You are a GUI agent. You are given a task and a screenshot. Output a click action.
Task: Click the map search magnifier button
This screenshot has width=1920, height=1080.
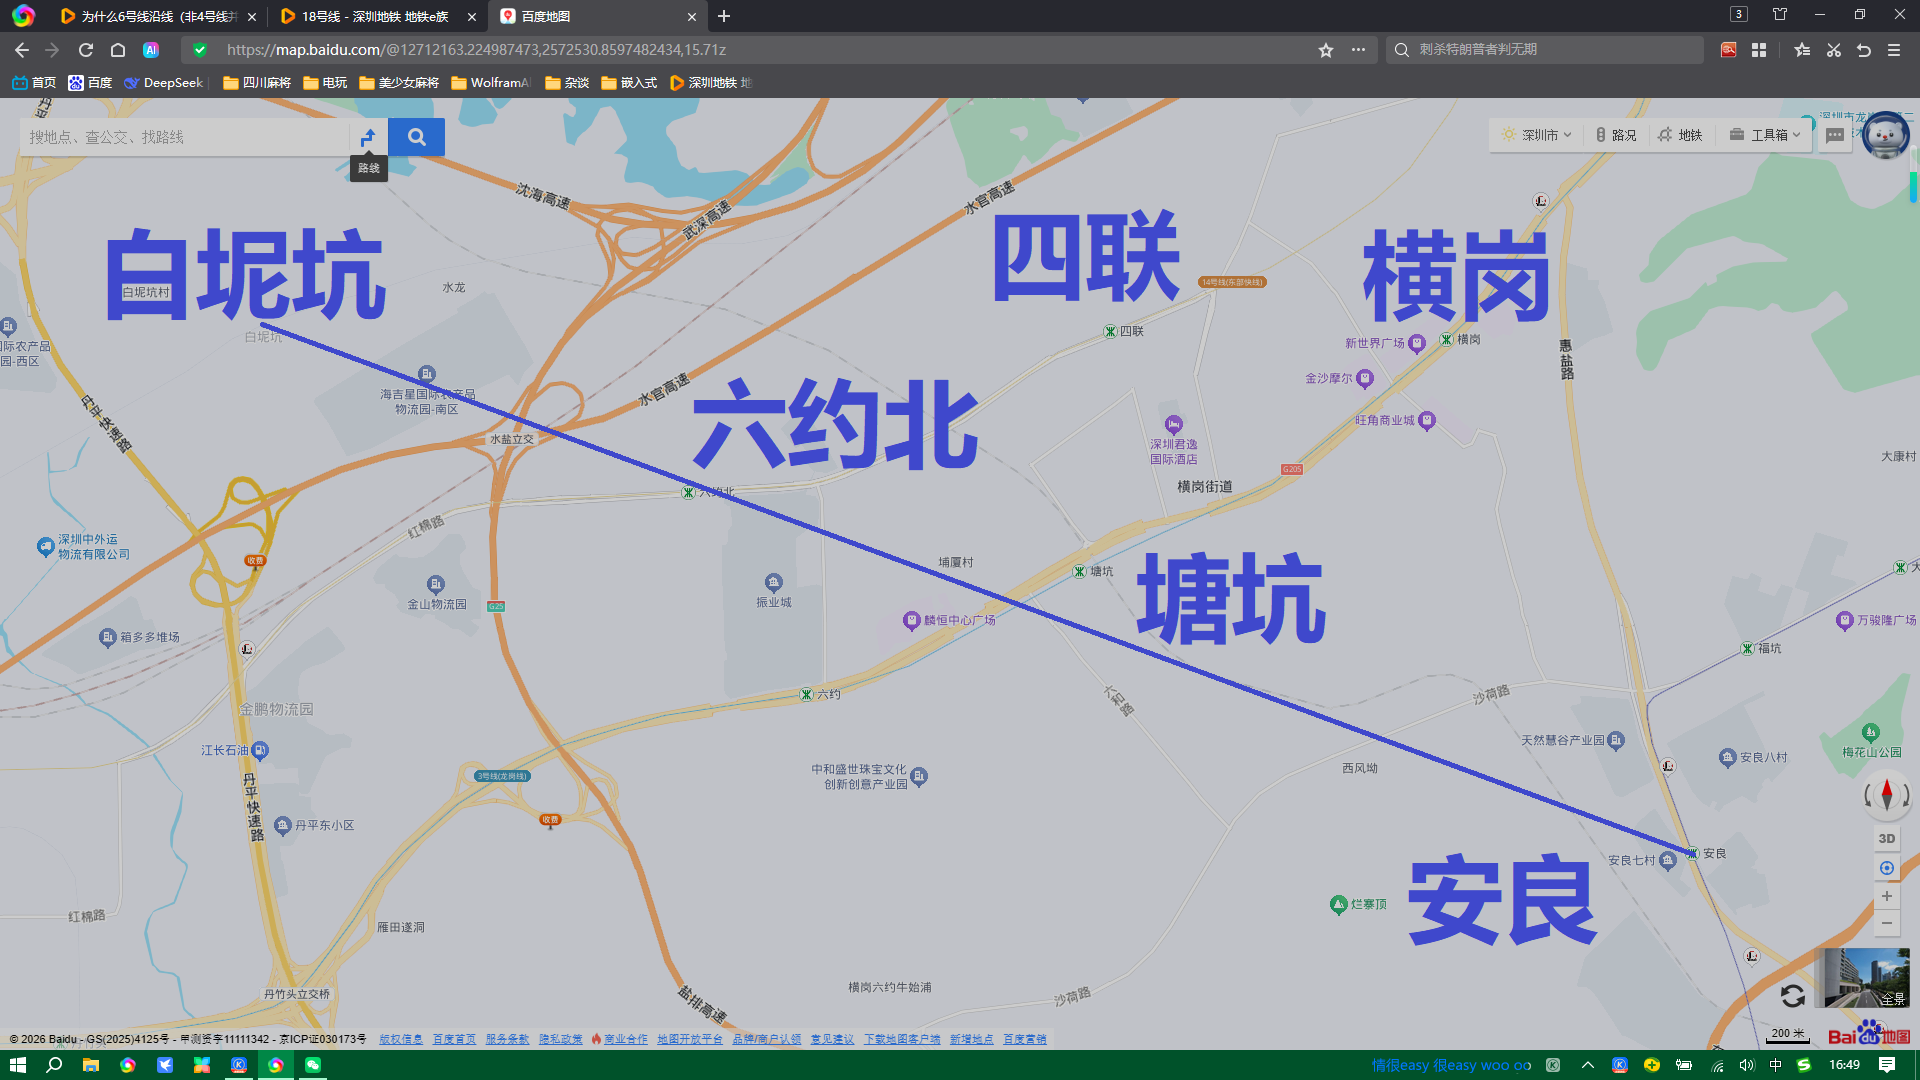pyautogui.click(x=416, y=137)
